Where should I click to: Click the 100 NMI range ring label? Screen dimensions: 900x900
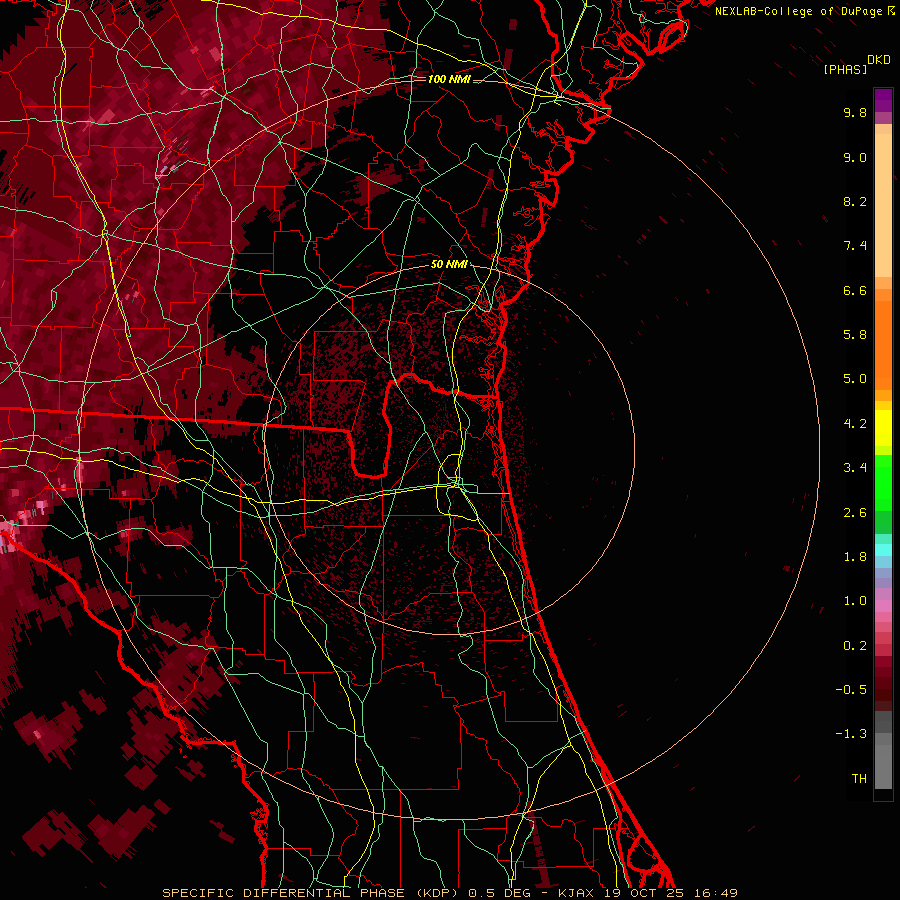tap(449, 79)
